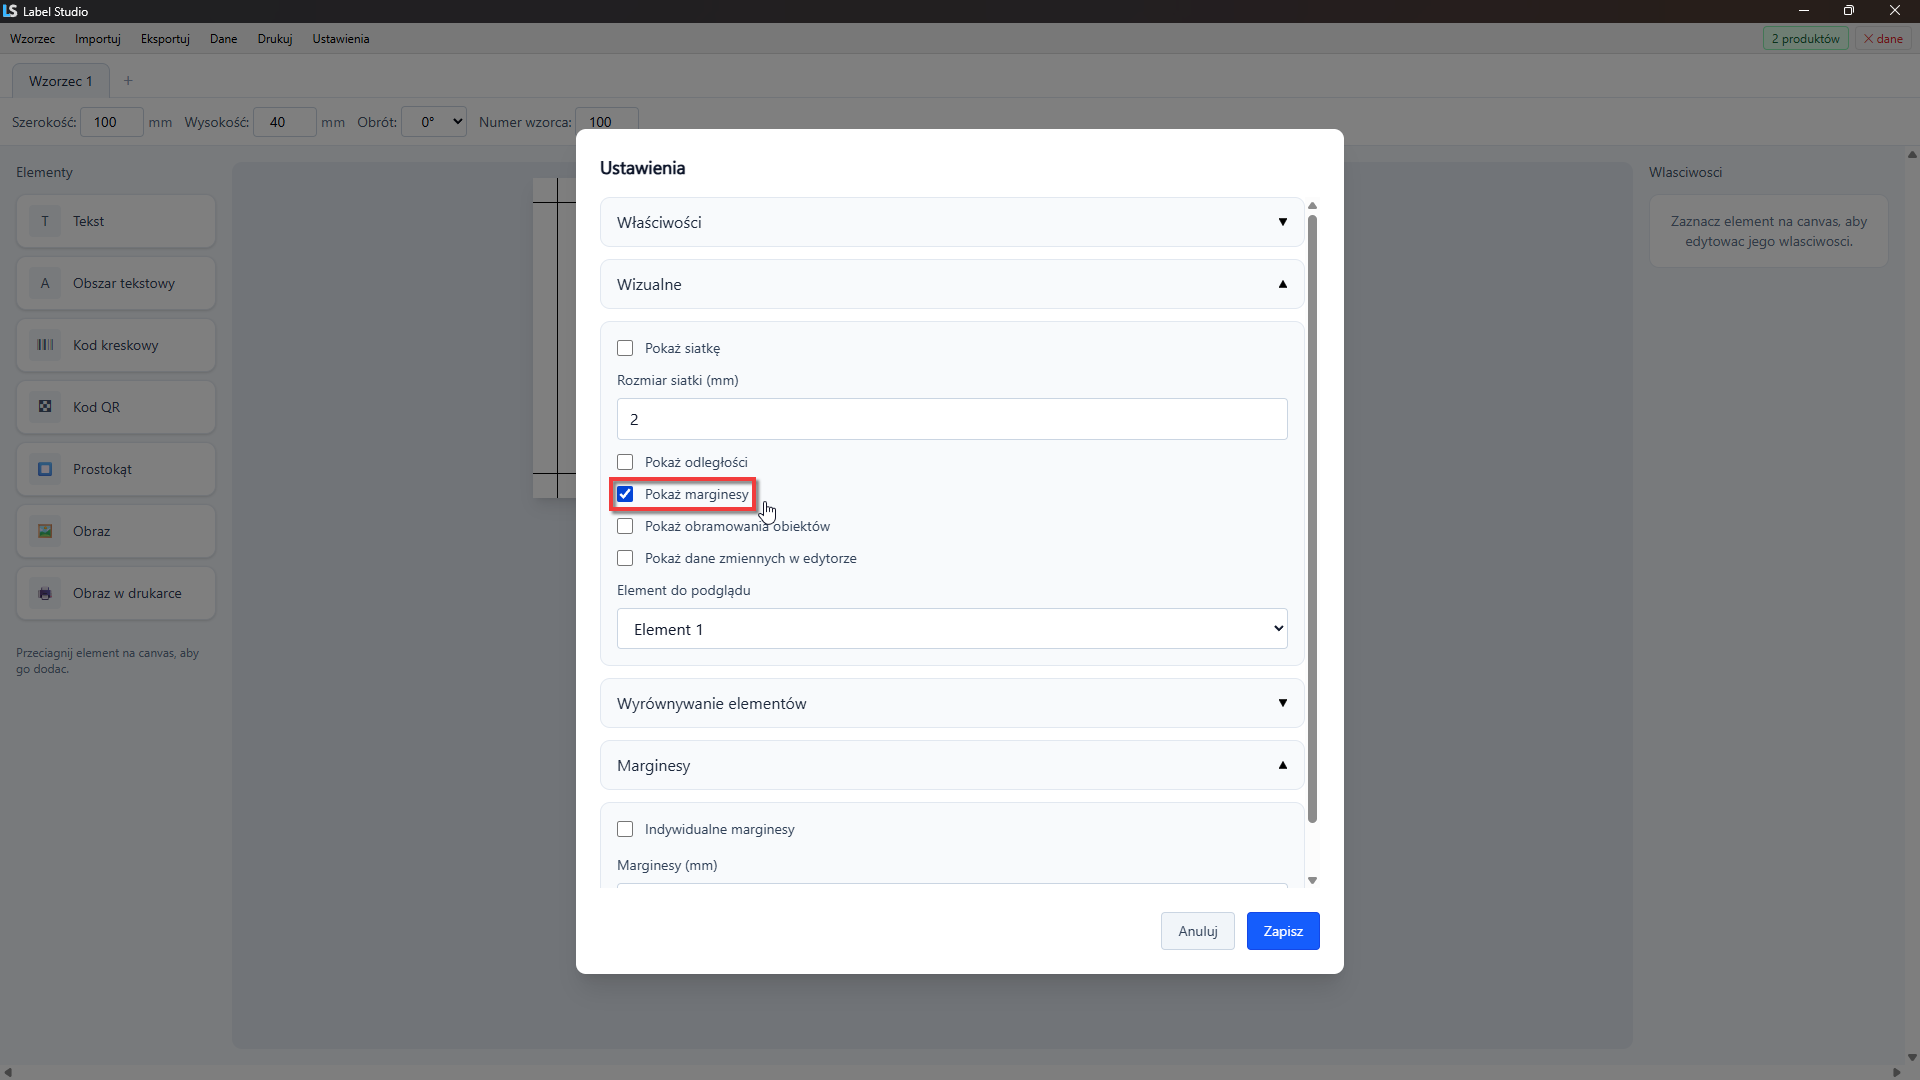Enable the Indywidualne marginesy checkbox
Image resolution: width=1920 pixels, height=1080 pixels.
[x=625, y=829]
